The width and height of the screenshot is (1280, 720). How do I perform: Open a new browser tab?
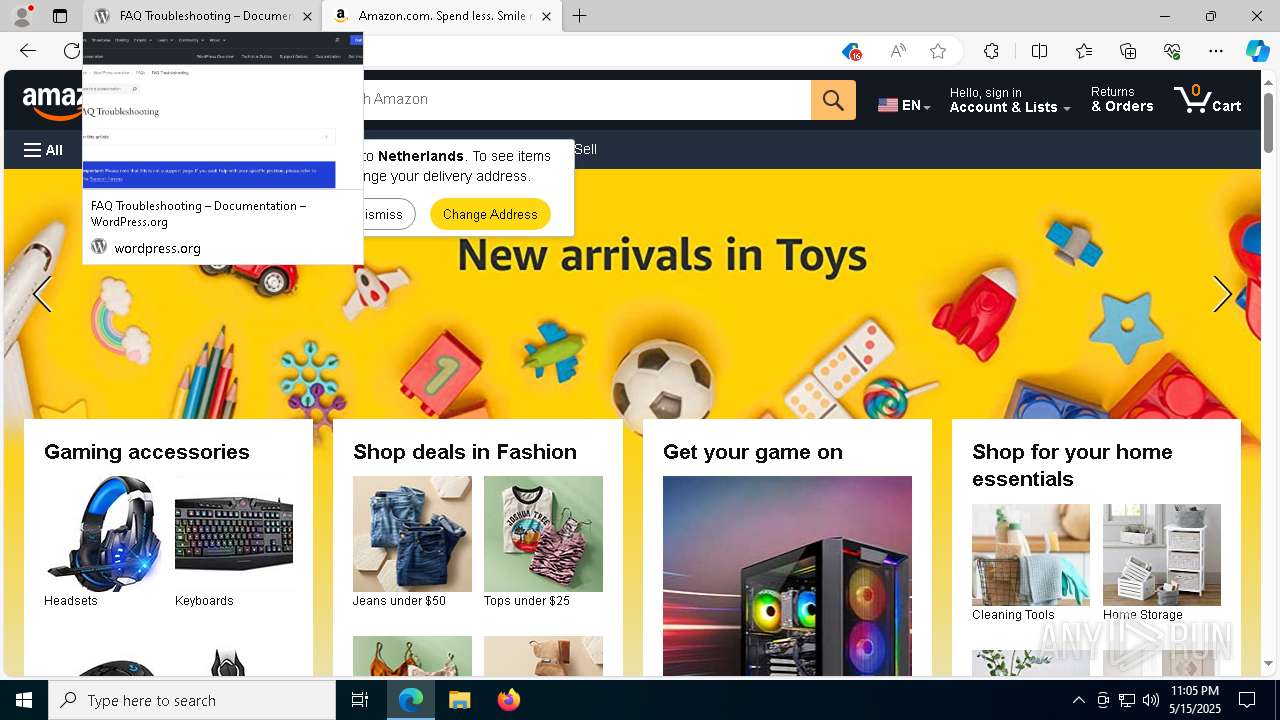pyautogui.click(x=580, y=16)
